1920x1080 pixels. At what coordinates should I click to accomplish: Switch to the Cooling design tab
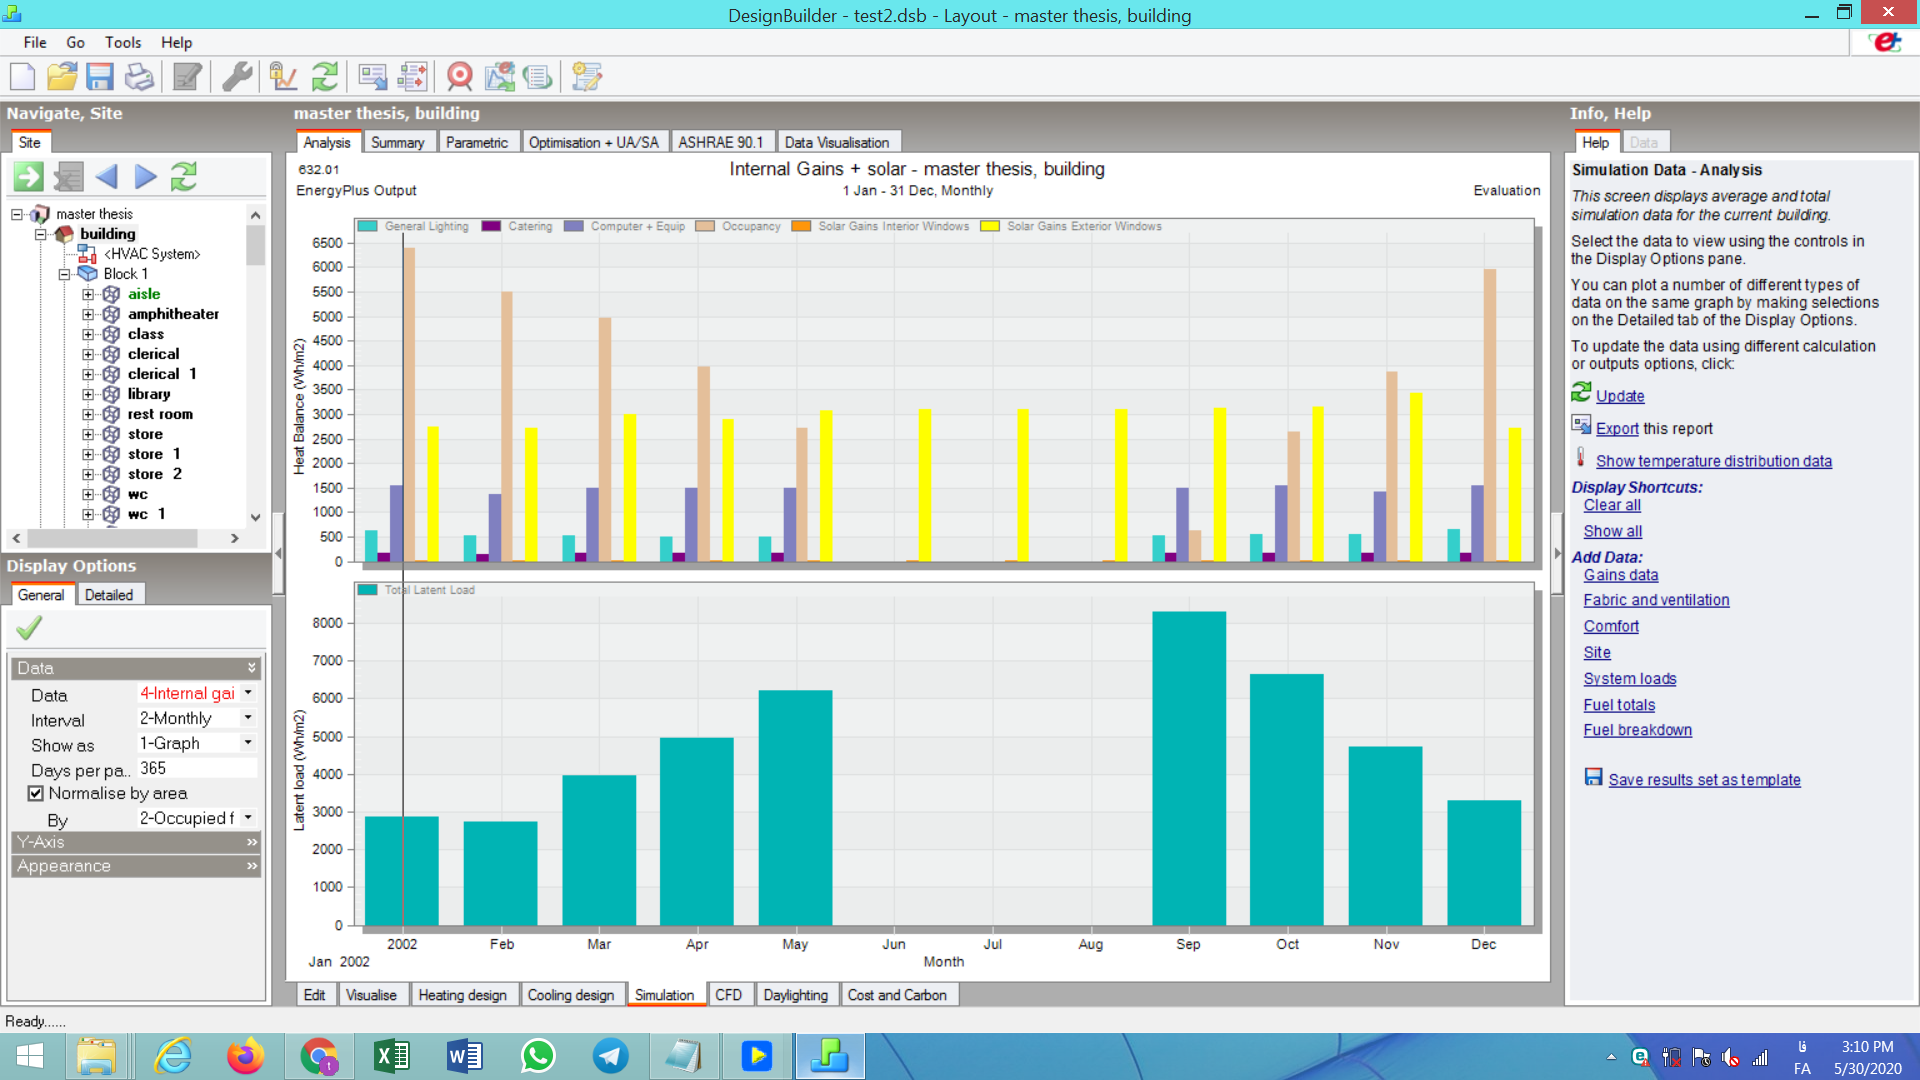(x=571, y=995)
